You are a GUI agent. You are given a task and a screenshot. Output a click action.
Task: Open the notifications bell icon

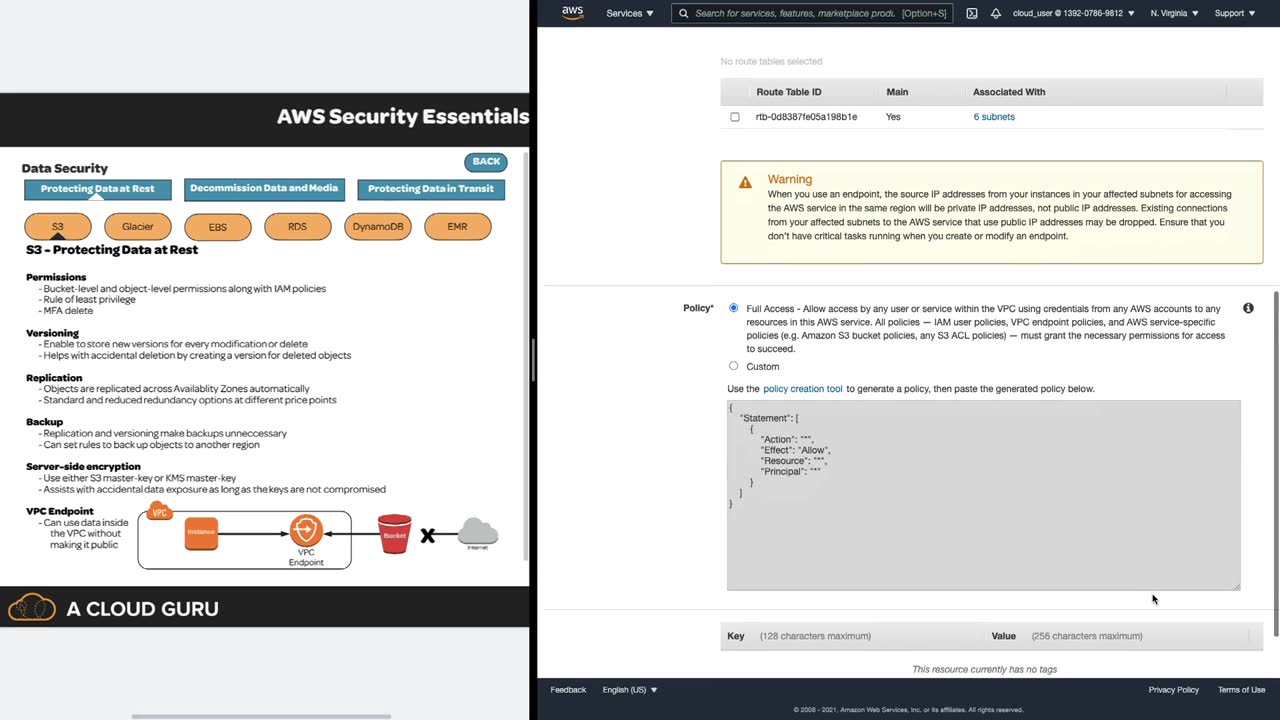(996, 13)
